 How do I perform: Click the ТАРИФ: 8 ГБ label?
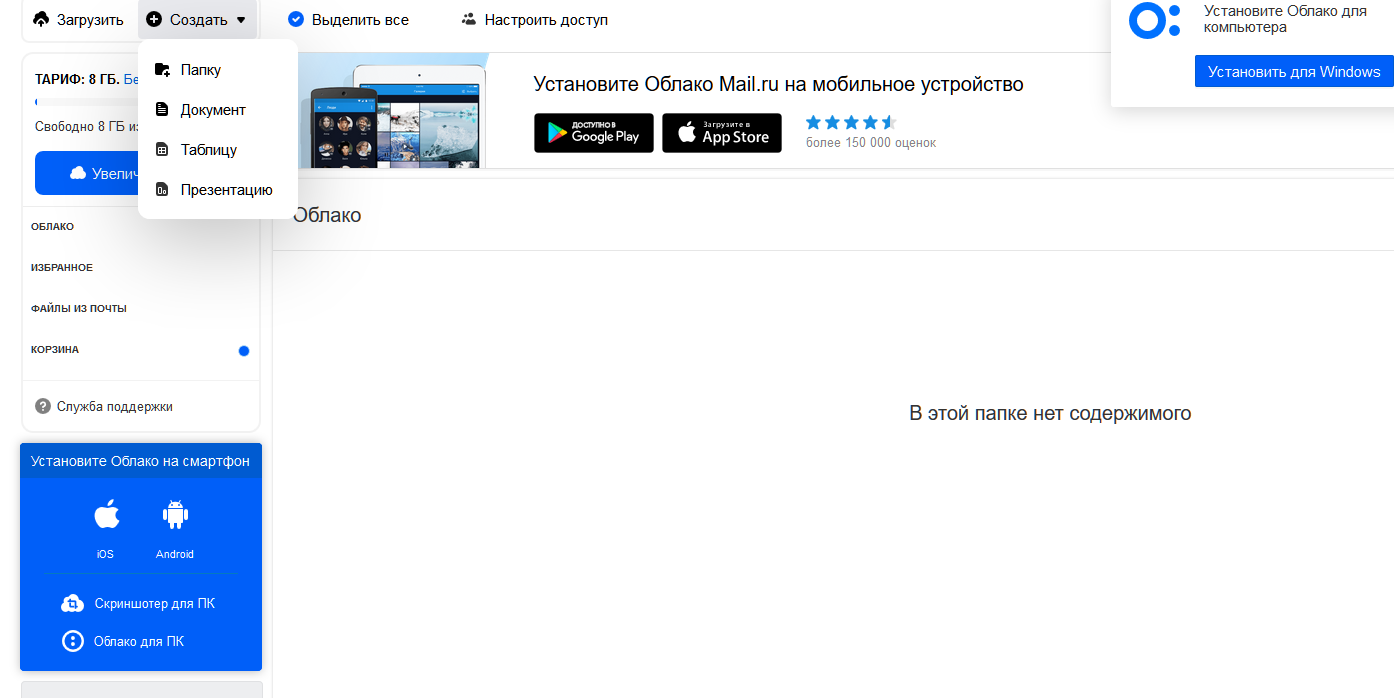tap(77, 78)
